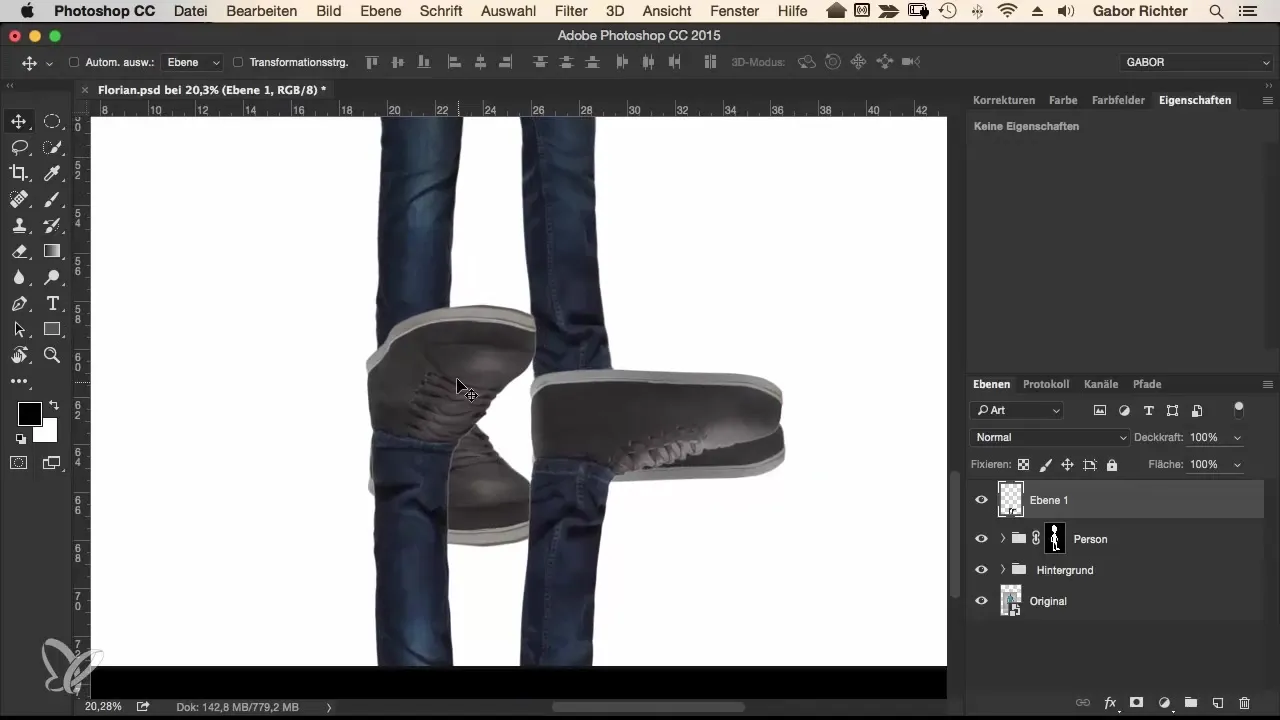This screenshot has height=720, width=1280.
Task: Select the Quick Selection tool
Action: tap(52, 148)
